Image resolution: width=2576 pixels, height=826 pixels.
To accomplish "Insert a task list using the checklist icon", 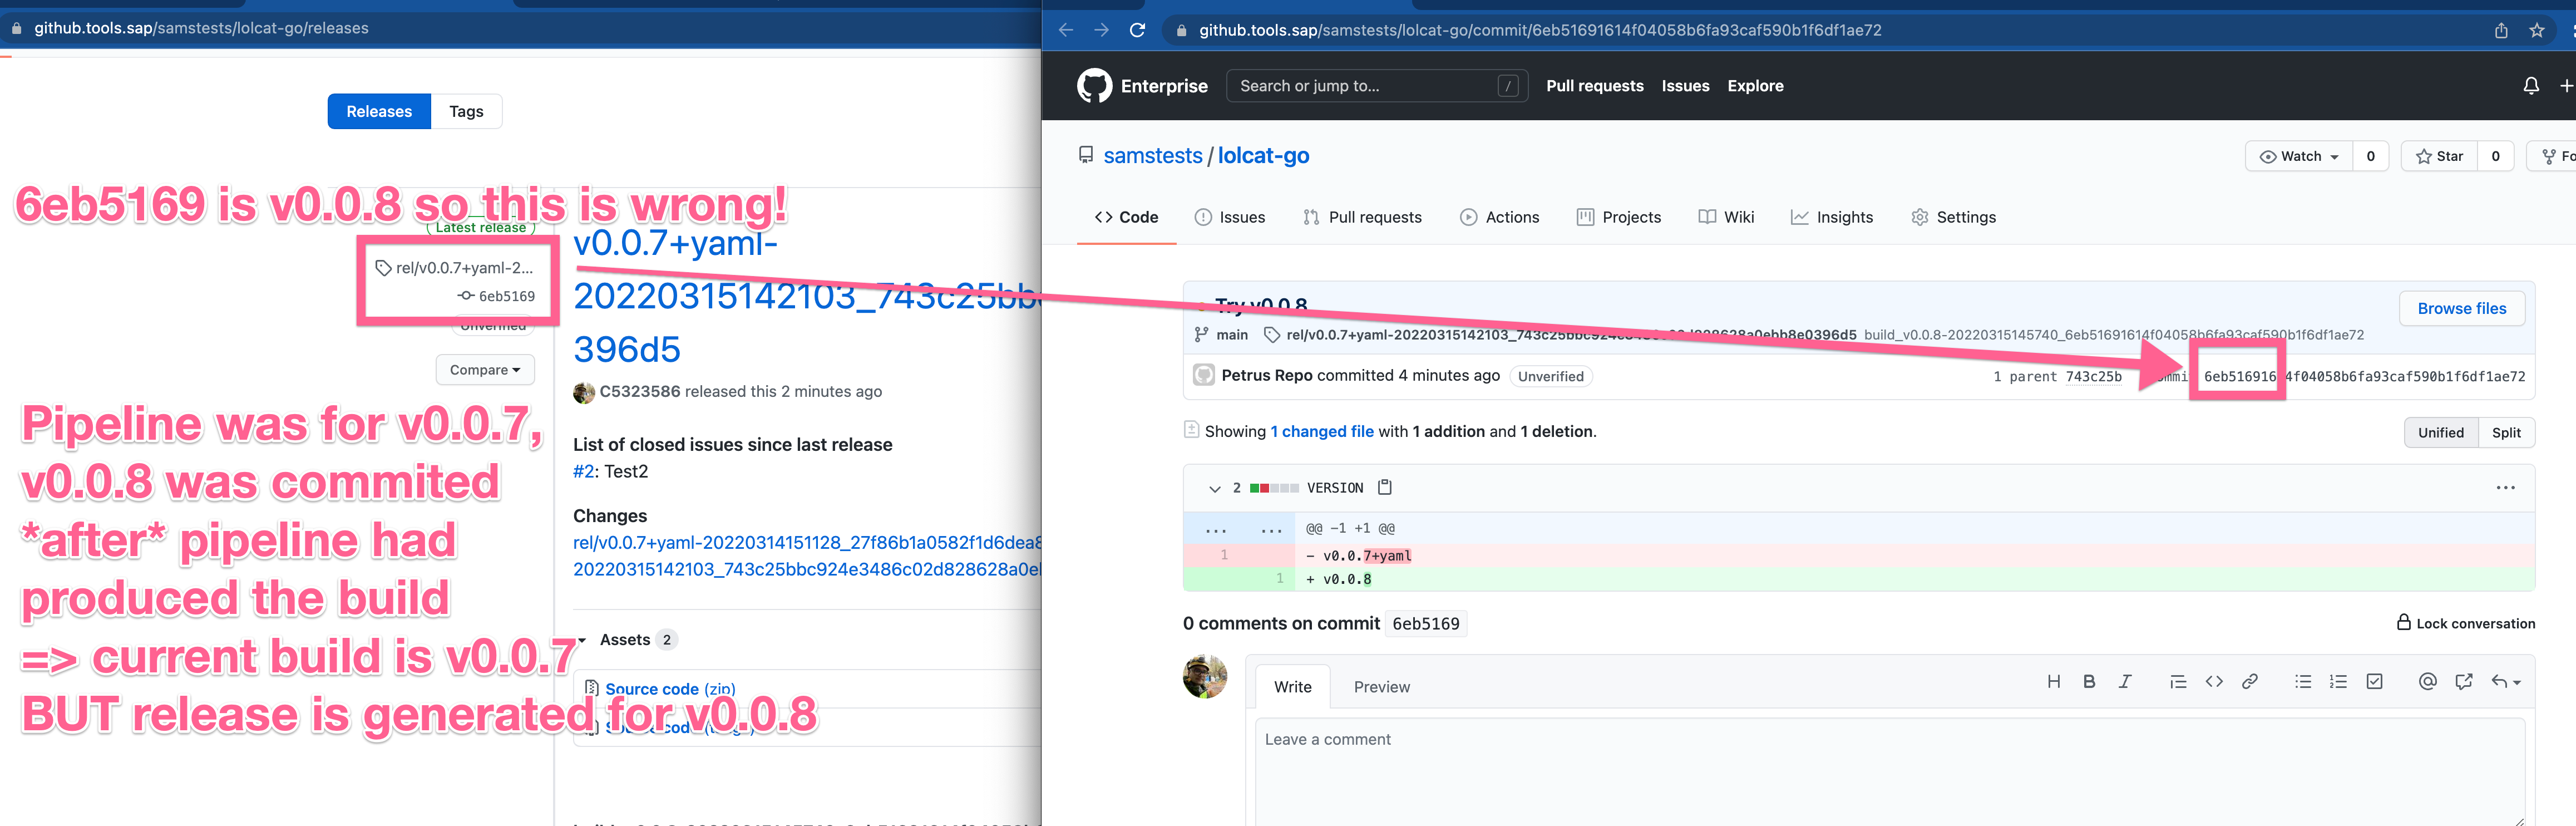I will pyautogui.click(x=2375, y=681).
